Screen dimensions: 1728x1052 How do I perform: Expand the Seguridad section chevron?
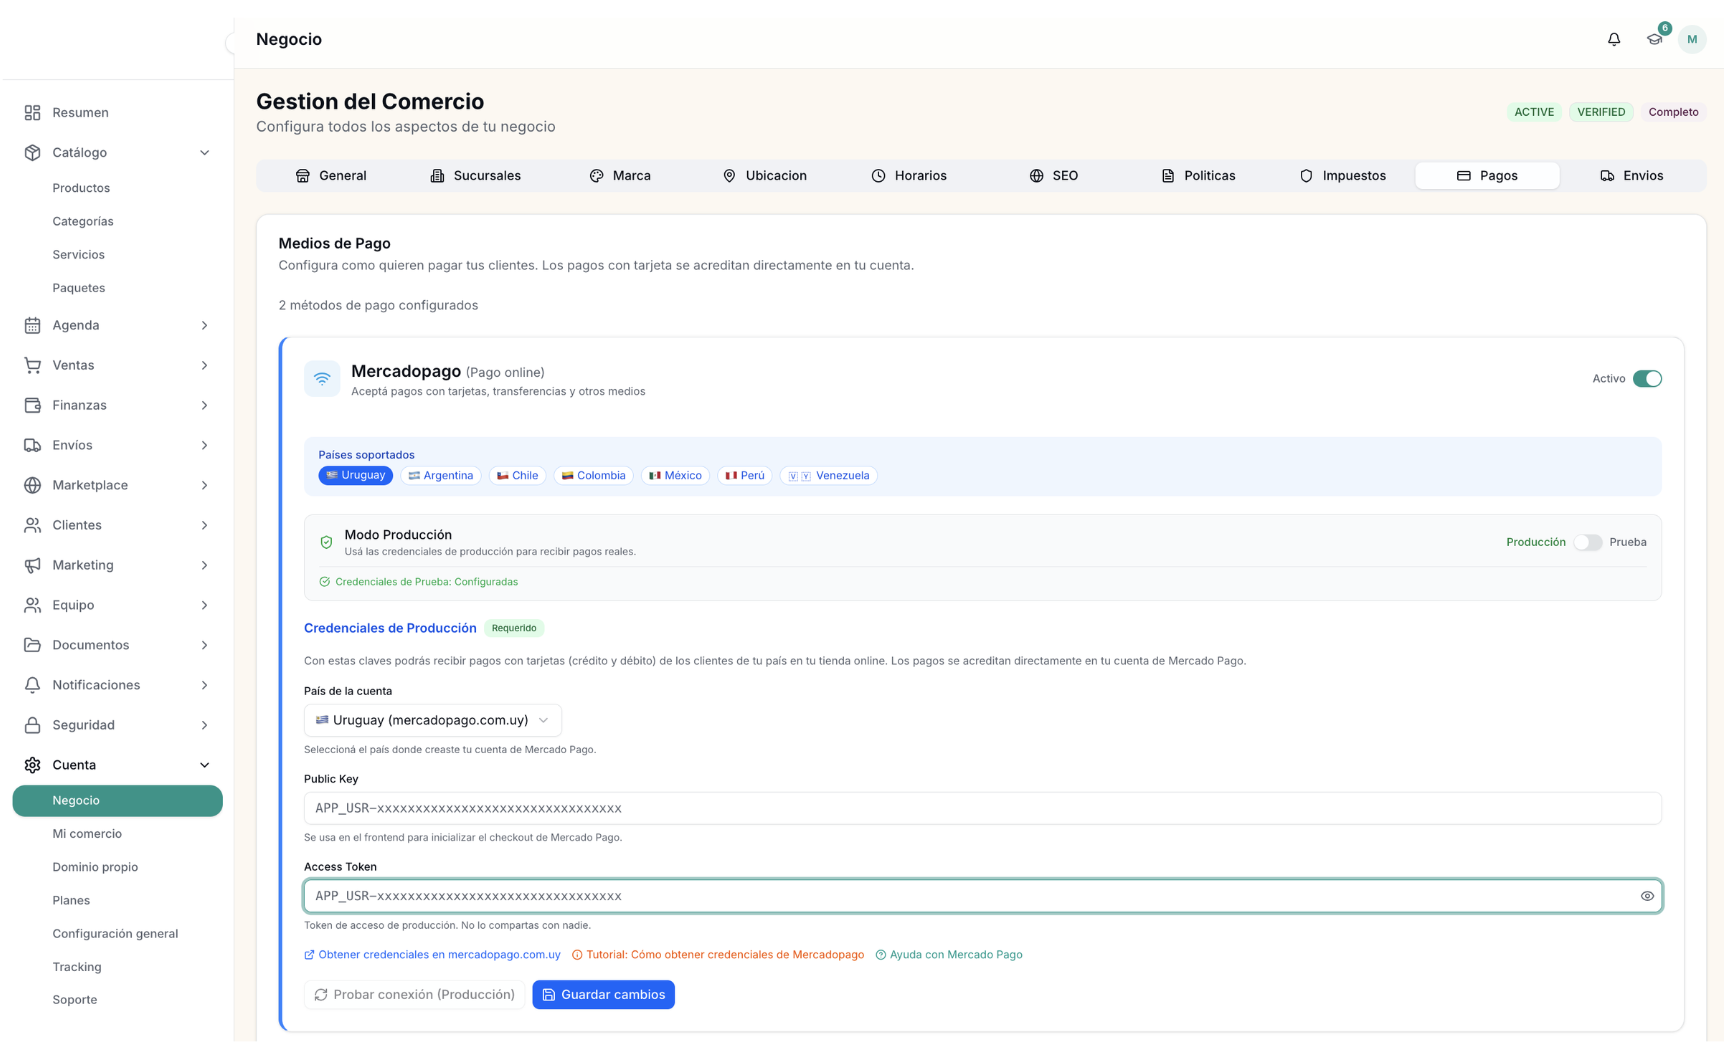click(x=204, y=725)
